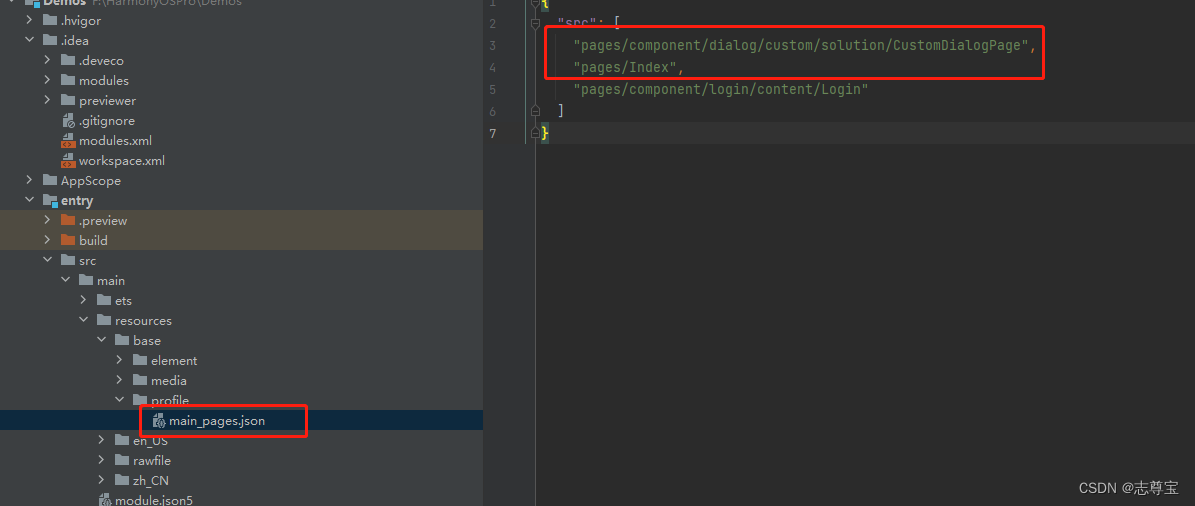The image size is (1195, 506).
Task: Collapse the main folder chevron
Action: [66, 280]
